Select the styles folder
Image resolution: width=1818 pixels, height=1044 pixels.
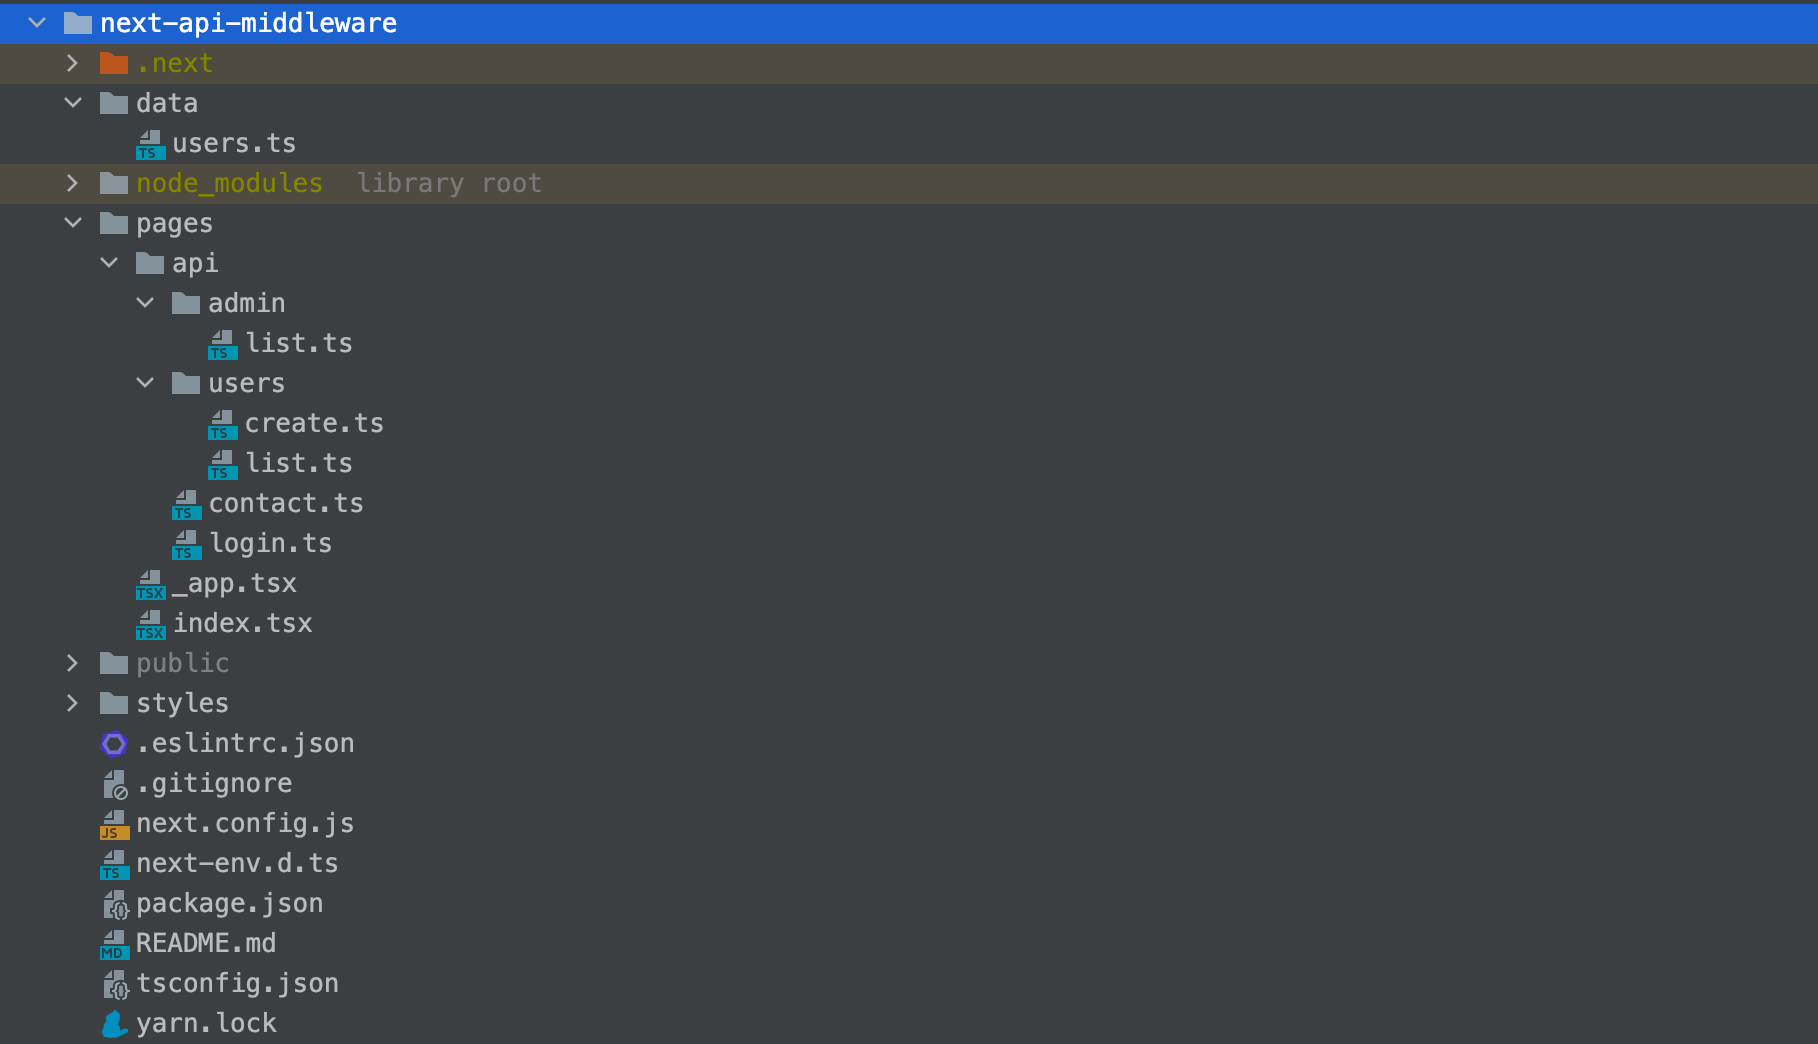point(181,702)
